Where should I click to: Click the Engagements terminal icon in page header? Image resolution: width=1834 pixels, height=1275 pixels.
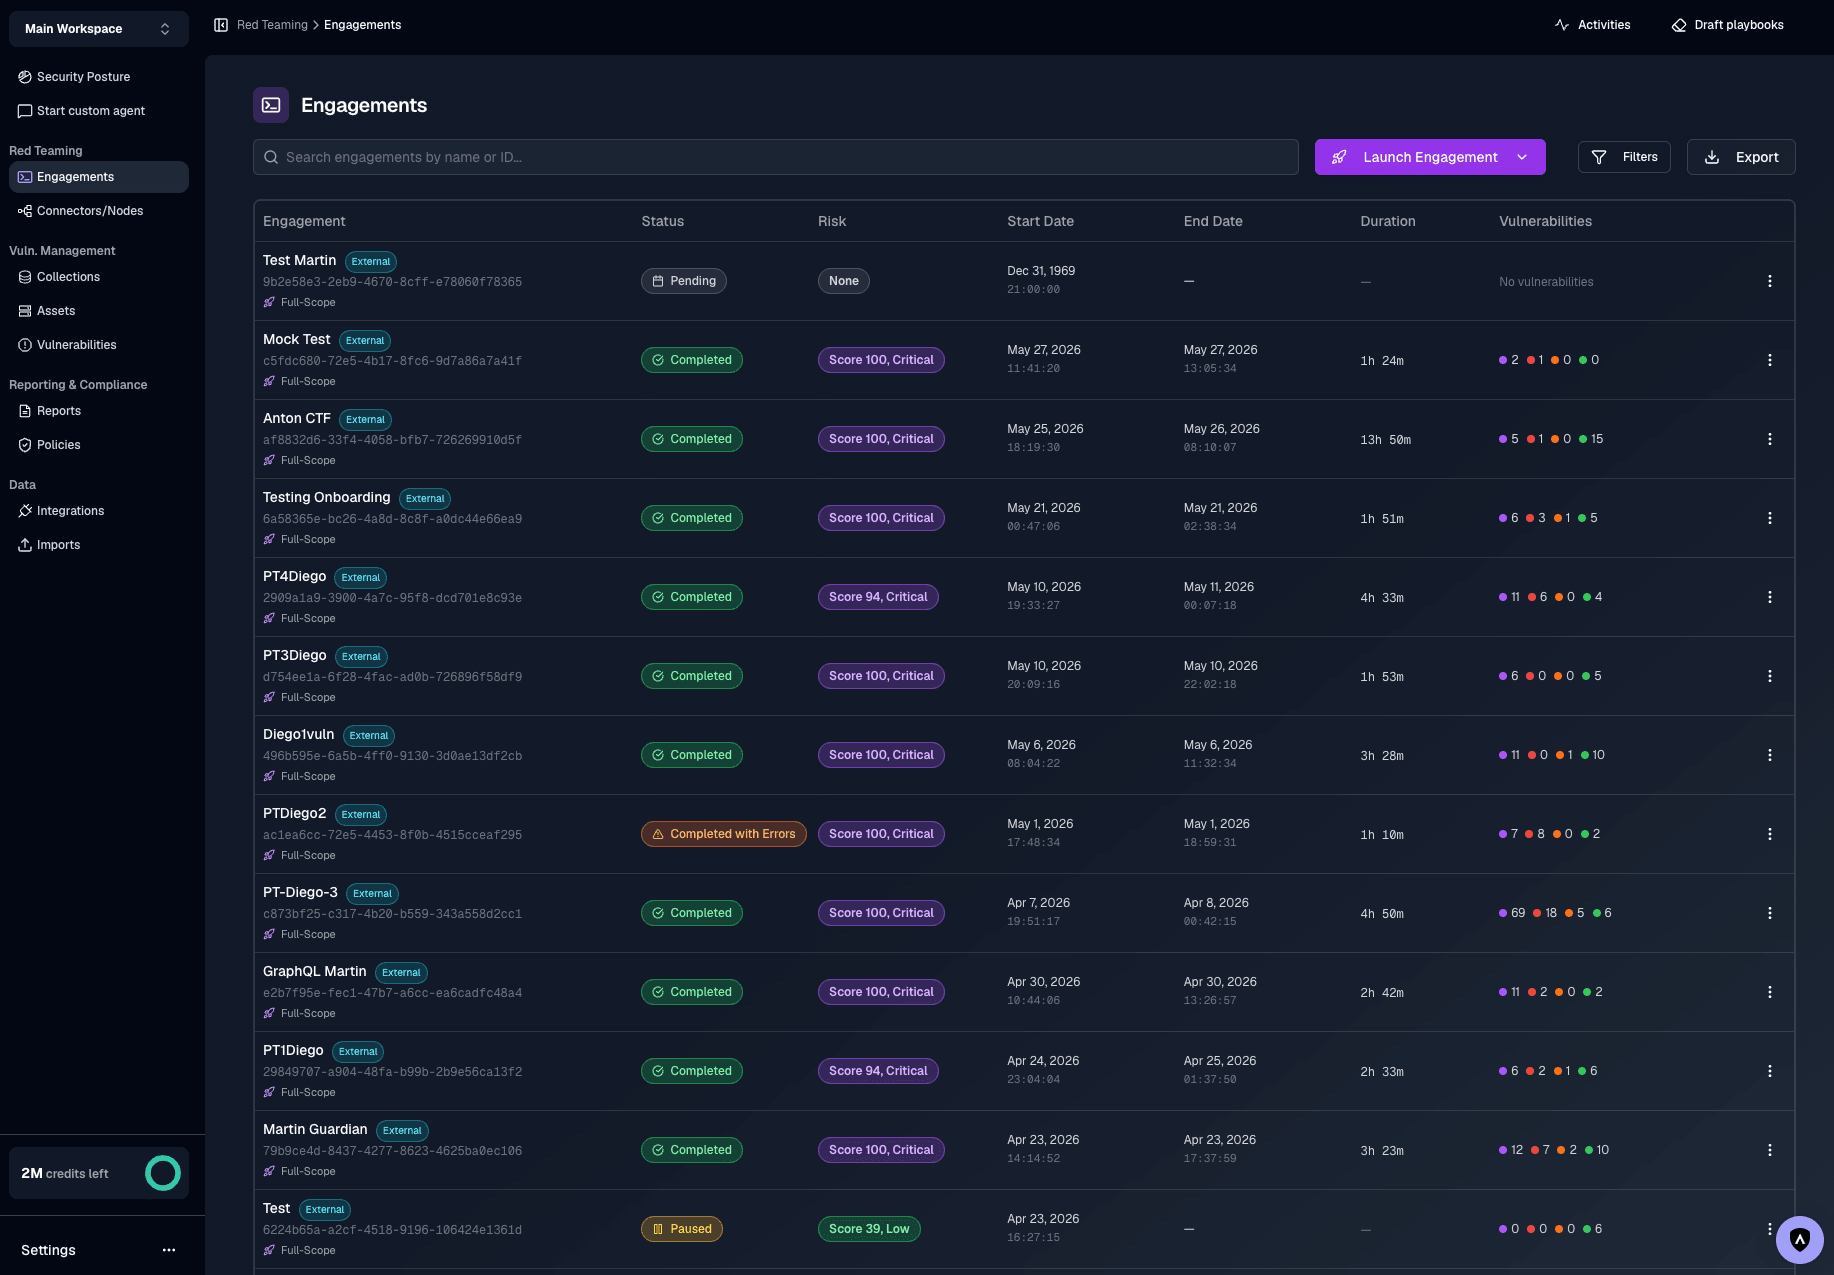click(271, 105)
